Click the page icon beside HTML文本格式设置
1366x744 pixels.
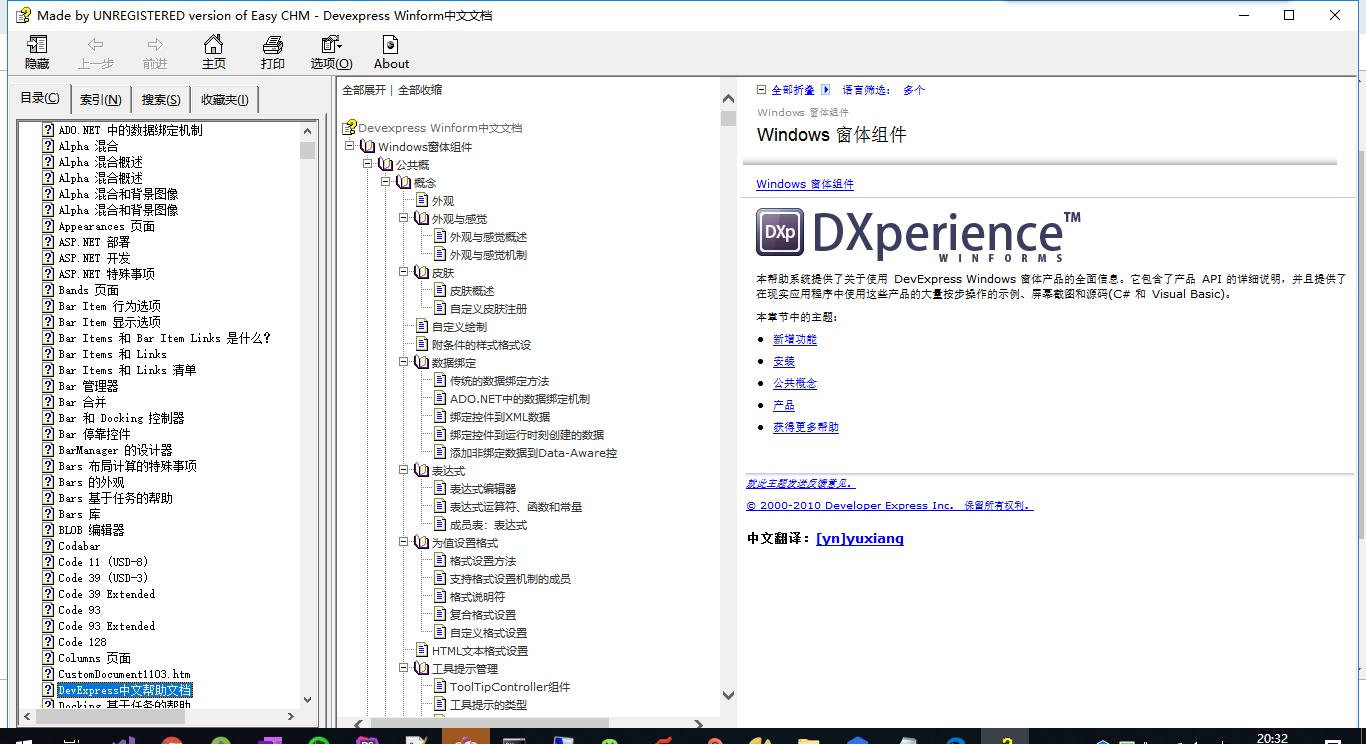pos(422,651)
